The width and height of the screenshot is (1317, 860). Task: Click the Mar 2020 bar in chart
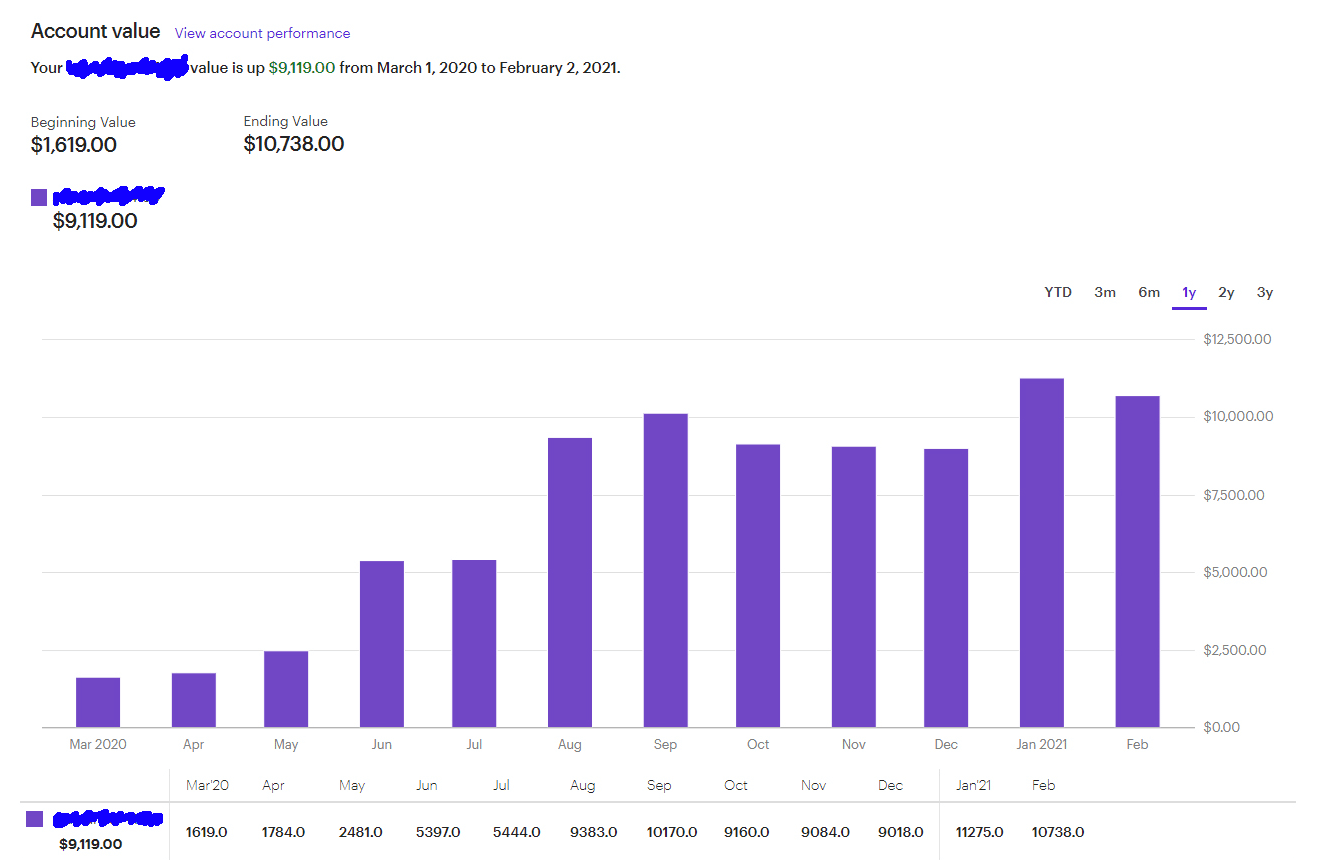pyautogui.click(x=98, y=702)
